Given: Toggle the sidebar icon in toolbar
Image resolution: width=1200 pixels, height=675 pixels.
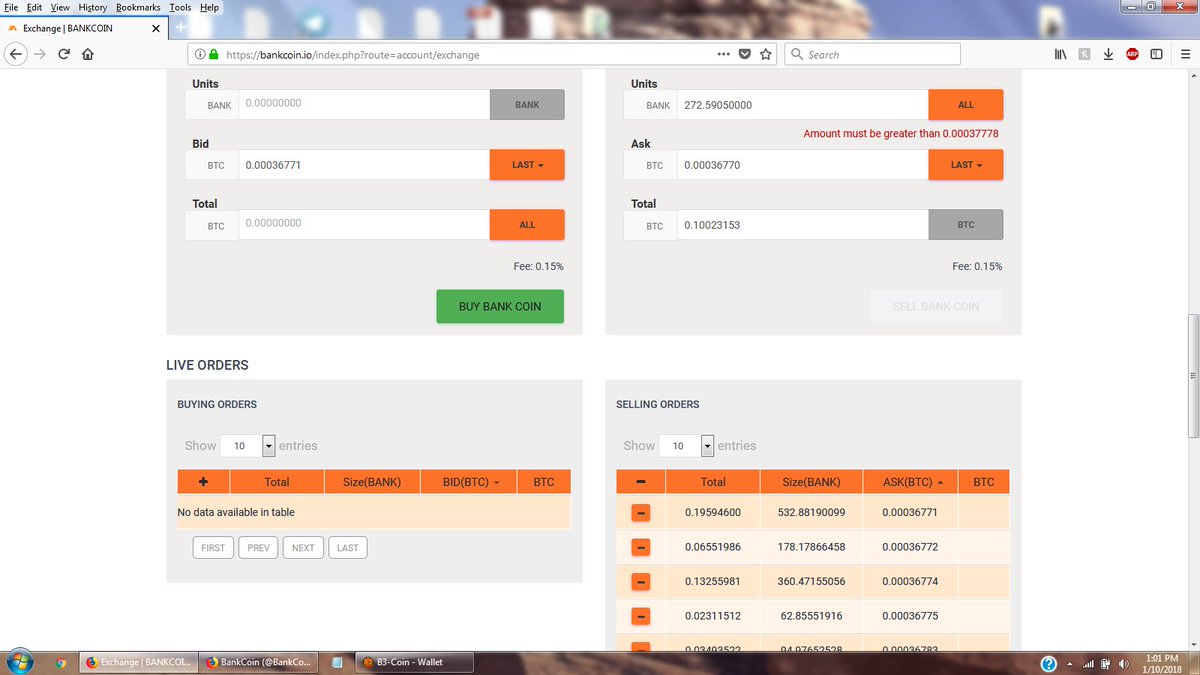Looking at the screenshot, I should tap(1156, 54).
